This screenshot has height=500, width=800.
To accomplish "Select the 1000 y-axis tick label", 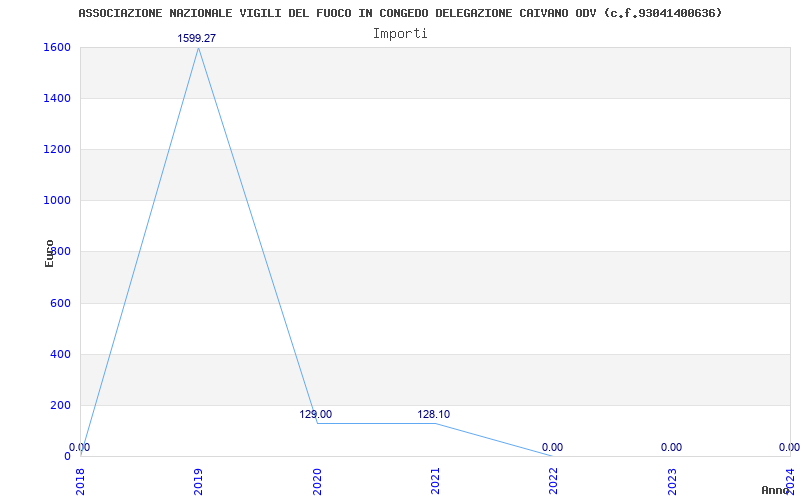I will [57, 200].
